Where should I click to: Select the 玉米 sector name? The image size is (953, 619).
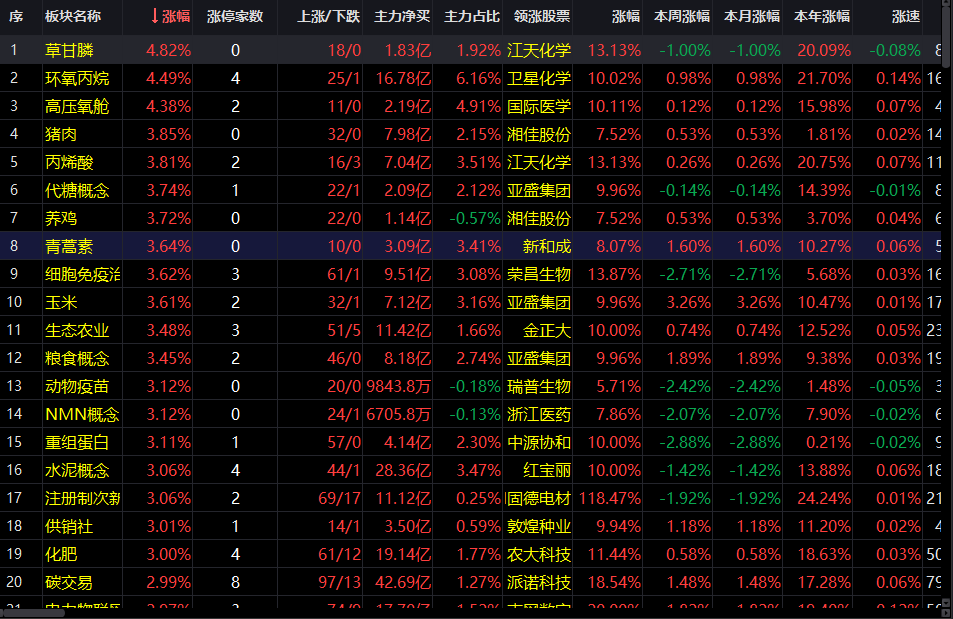pos(61,302)
